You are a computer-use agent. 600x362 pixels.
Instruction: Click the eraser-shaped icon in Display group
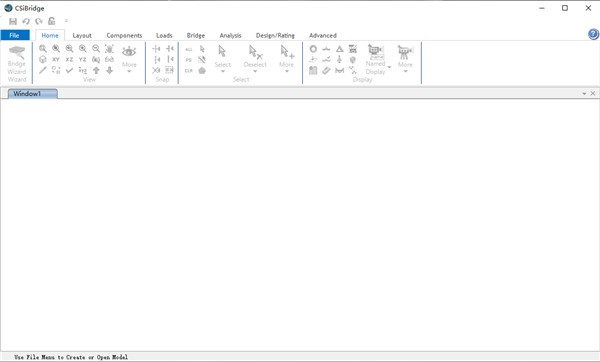click(326, 70)
